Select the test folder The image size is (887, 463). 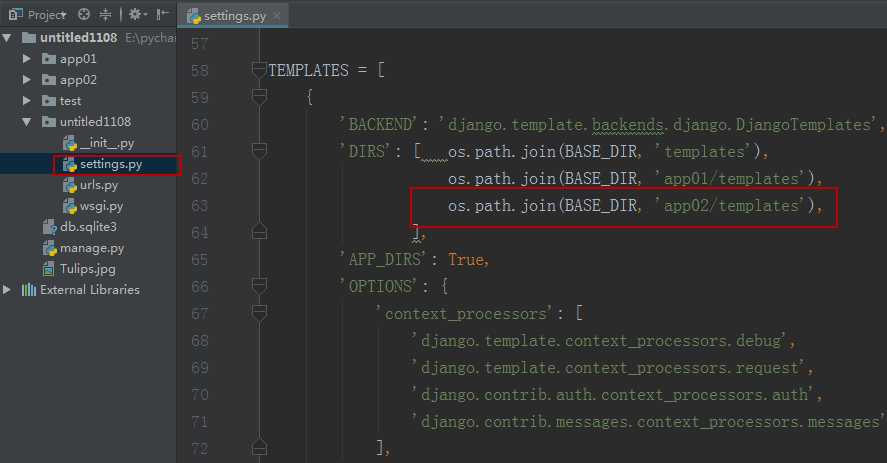coord(70,101)
